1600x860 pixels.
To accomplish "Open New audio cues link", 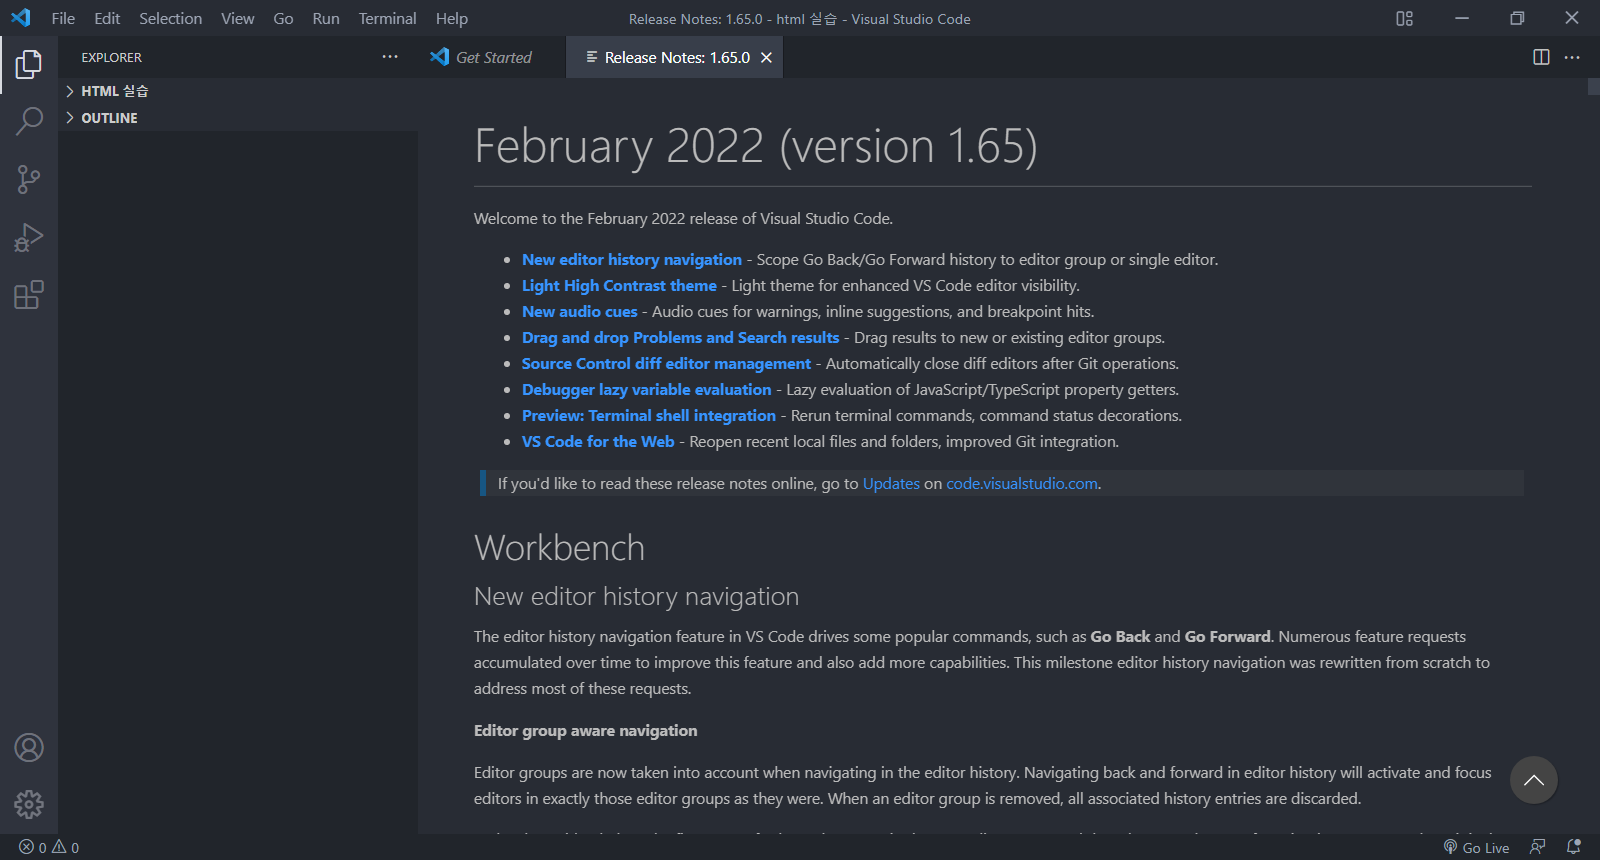I will (x=579, y=311).
